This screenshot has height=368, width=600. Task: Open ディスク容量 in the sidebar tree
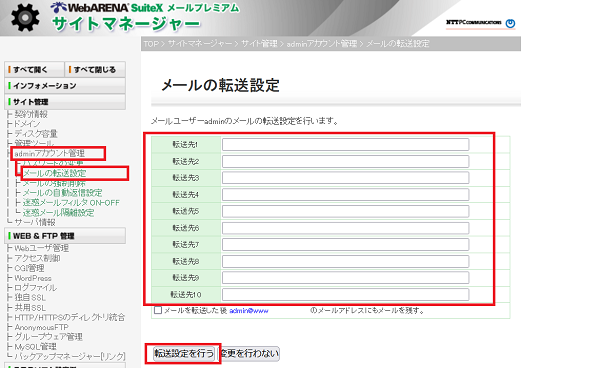[36, 134]
